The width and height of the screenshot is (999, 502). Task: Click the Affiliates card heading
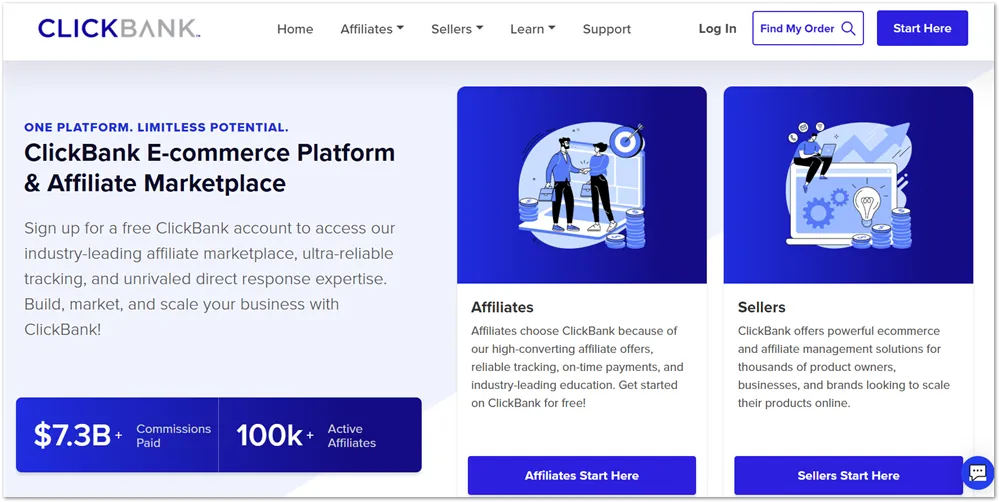[x=502, y=307]
